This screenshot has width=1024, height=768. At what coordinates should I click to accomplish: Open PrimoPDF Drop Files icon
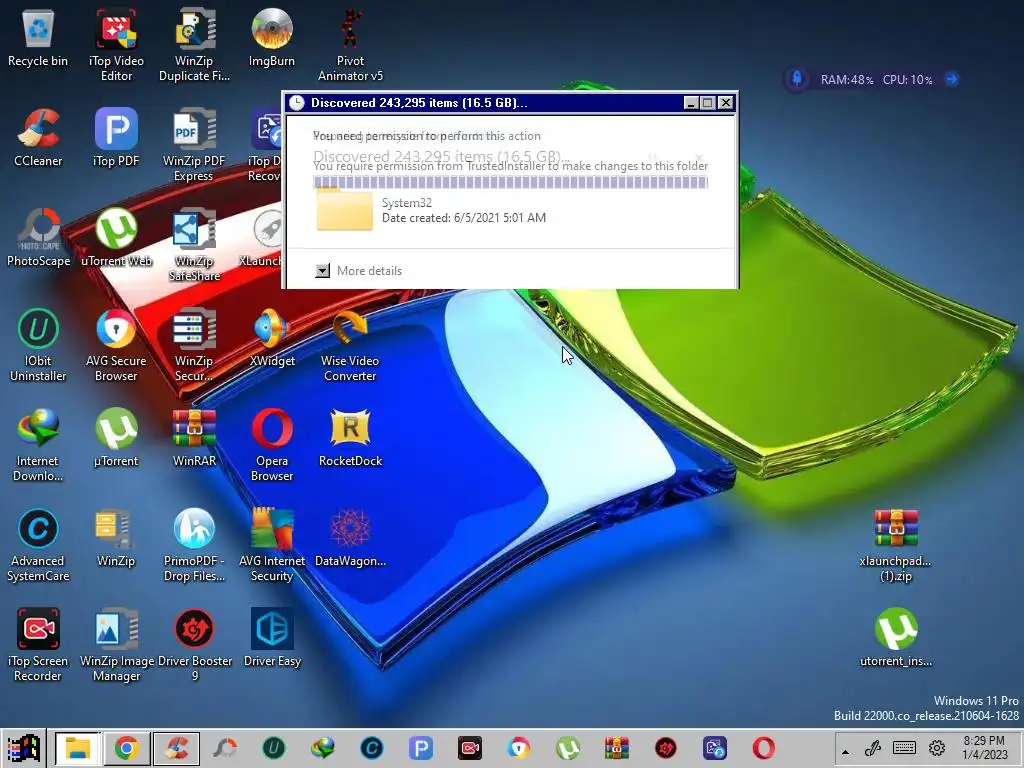[x=194, y=545]
